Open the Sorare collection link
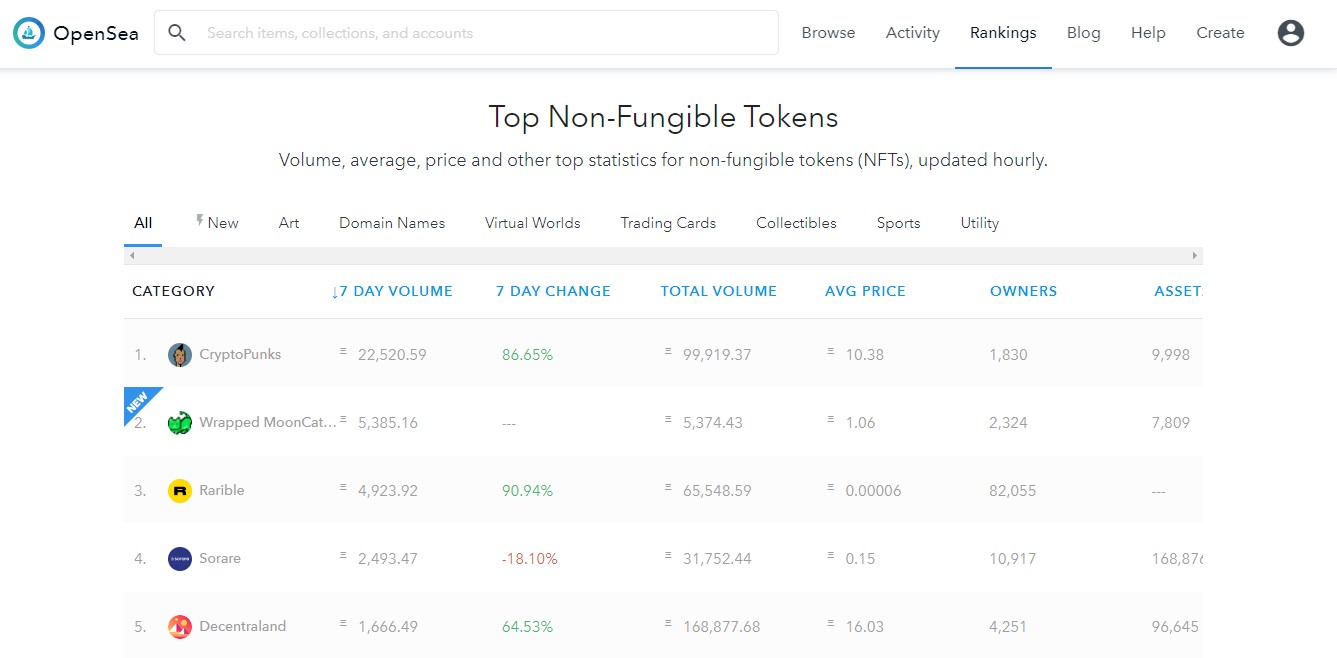The height and width of the screenshot is (658, 1337). 220,558
